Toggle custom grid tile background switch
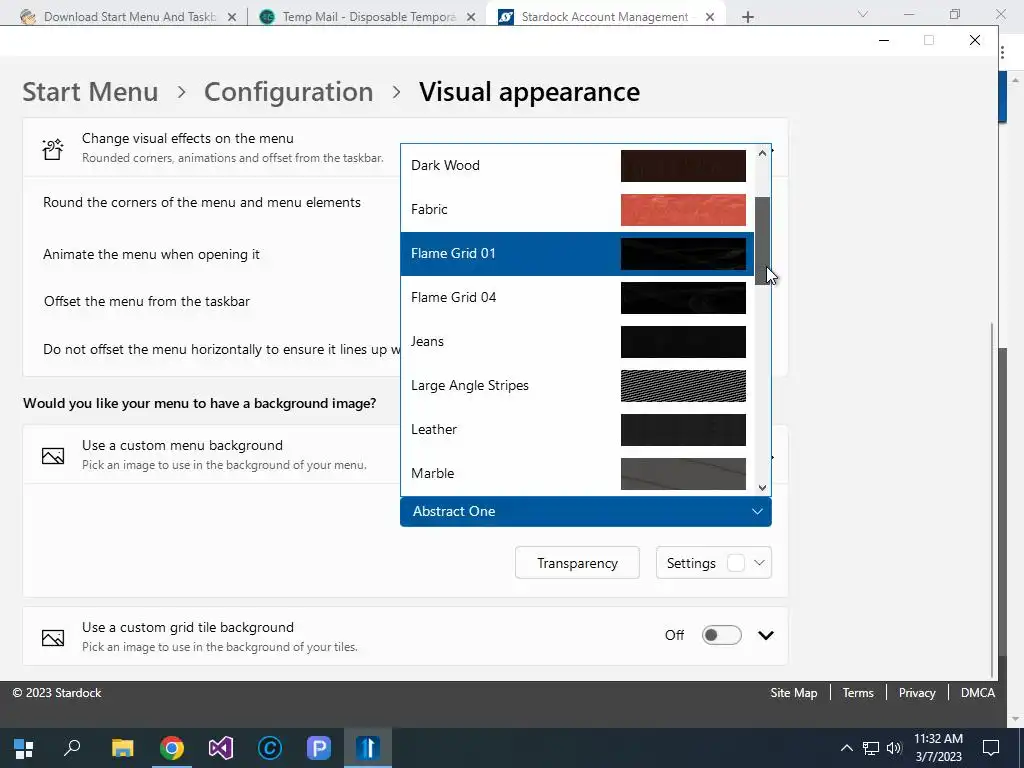Image resolution: width=1024 pixels, height=768 pixels. 722,635
